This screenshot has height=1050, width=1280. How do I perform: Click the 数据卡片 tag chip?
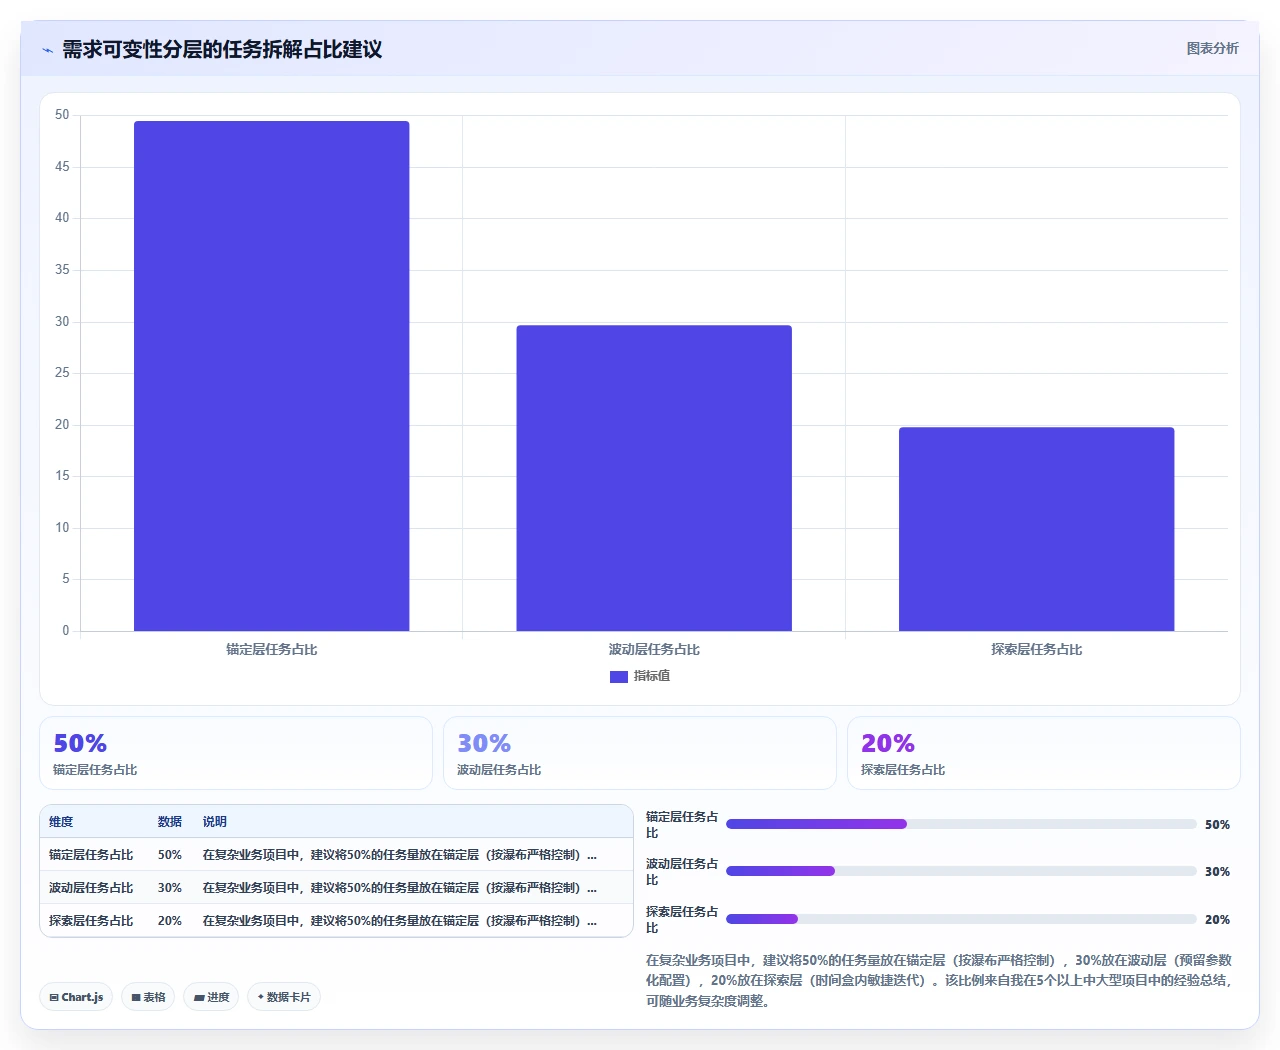tap(284, 997)
